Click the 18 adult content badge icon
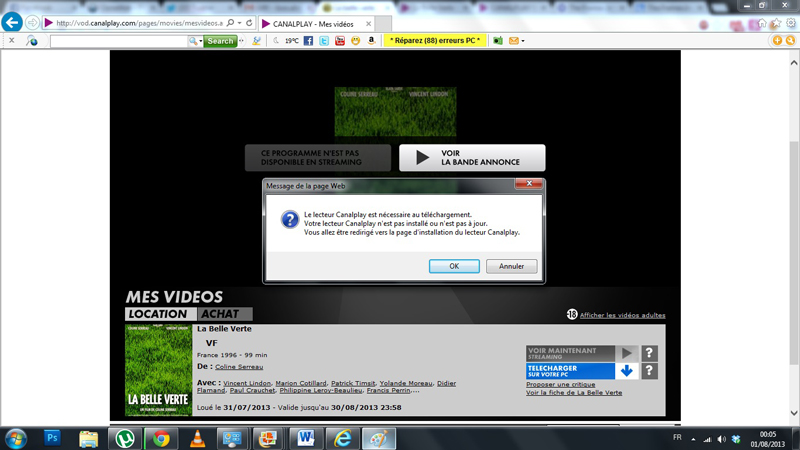Screen dimensions: 800x450 pyautogui.click(x=572, y=314)
